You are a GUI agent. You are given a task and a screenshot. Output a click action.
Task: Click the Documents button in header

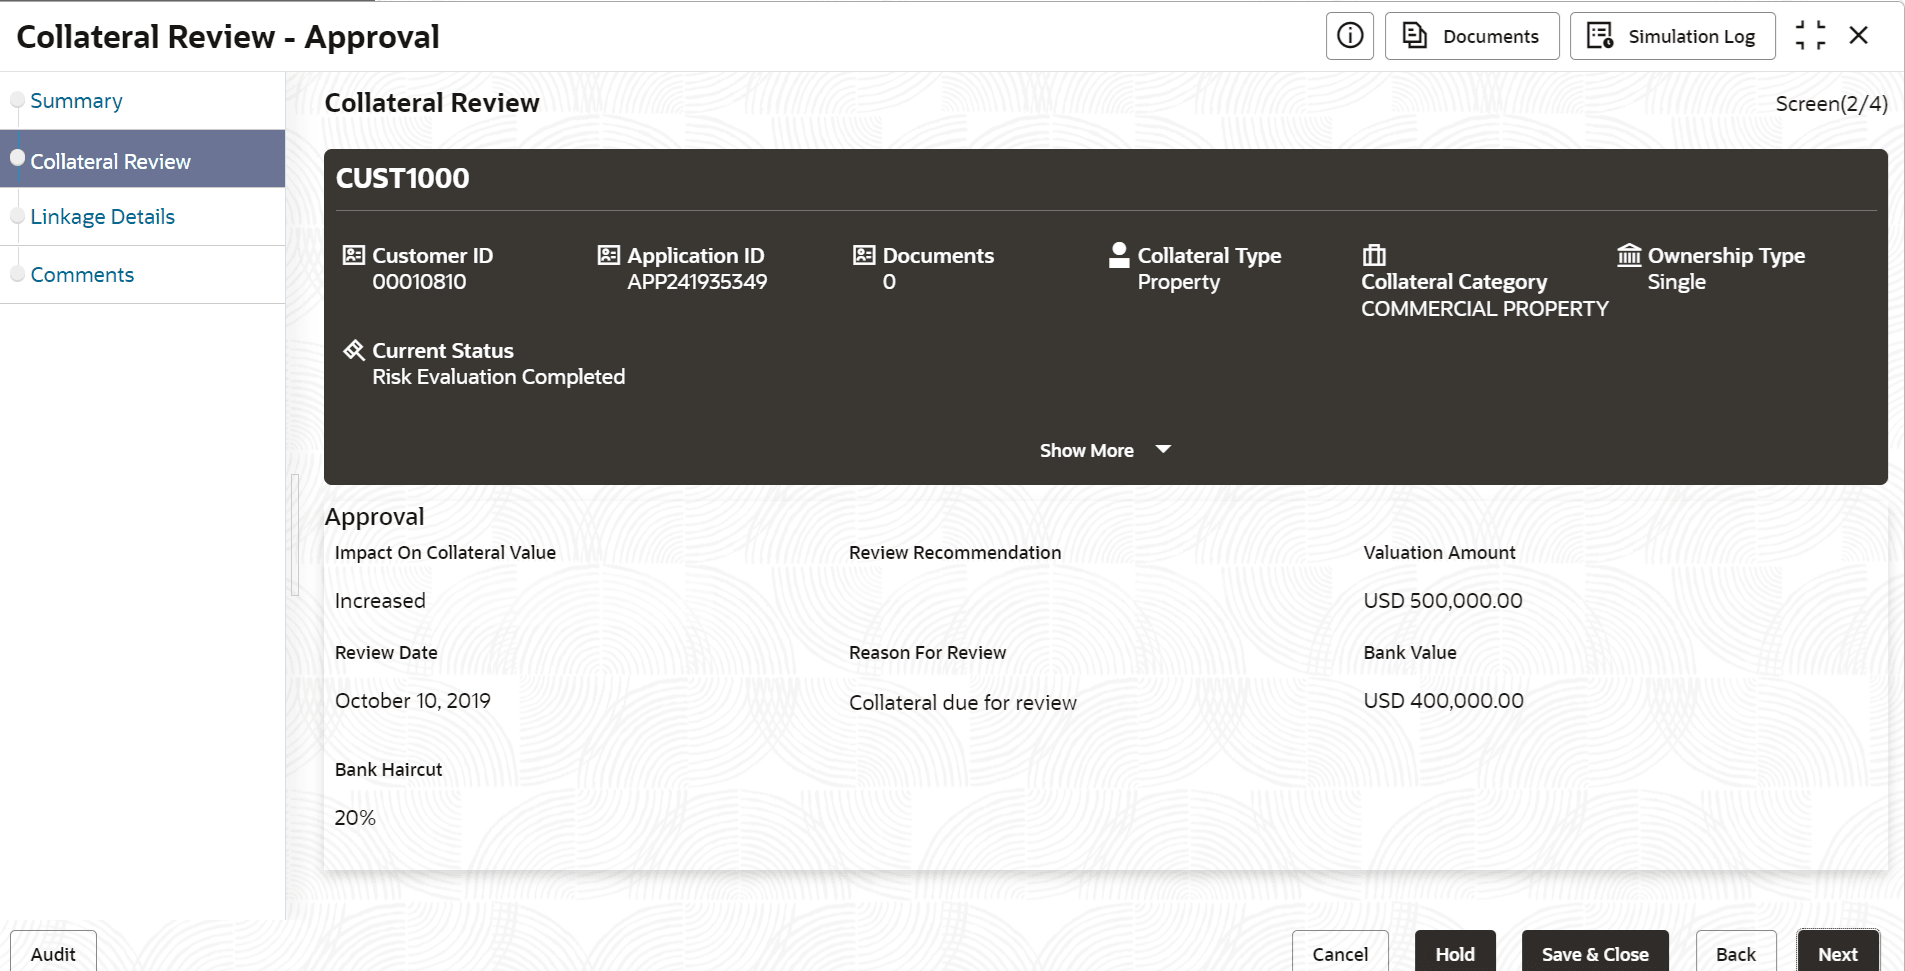click(x=1471, y=36)
